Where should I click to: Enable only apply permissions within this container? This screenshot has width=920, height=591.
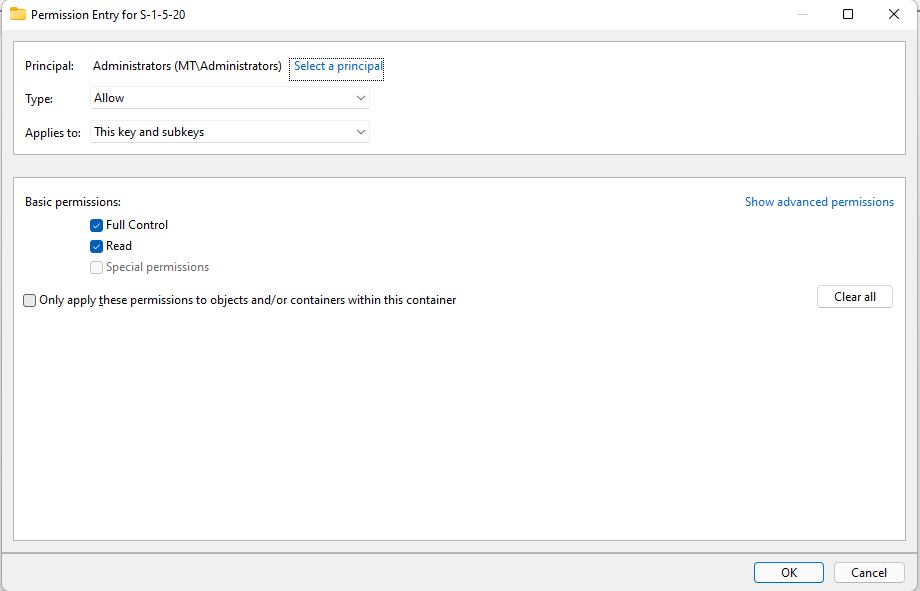[30, 300]
